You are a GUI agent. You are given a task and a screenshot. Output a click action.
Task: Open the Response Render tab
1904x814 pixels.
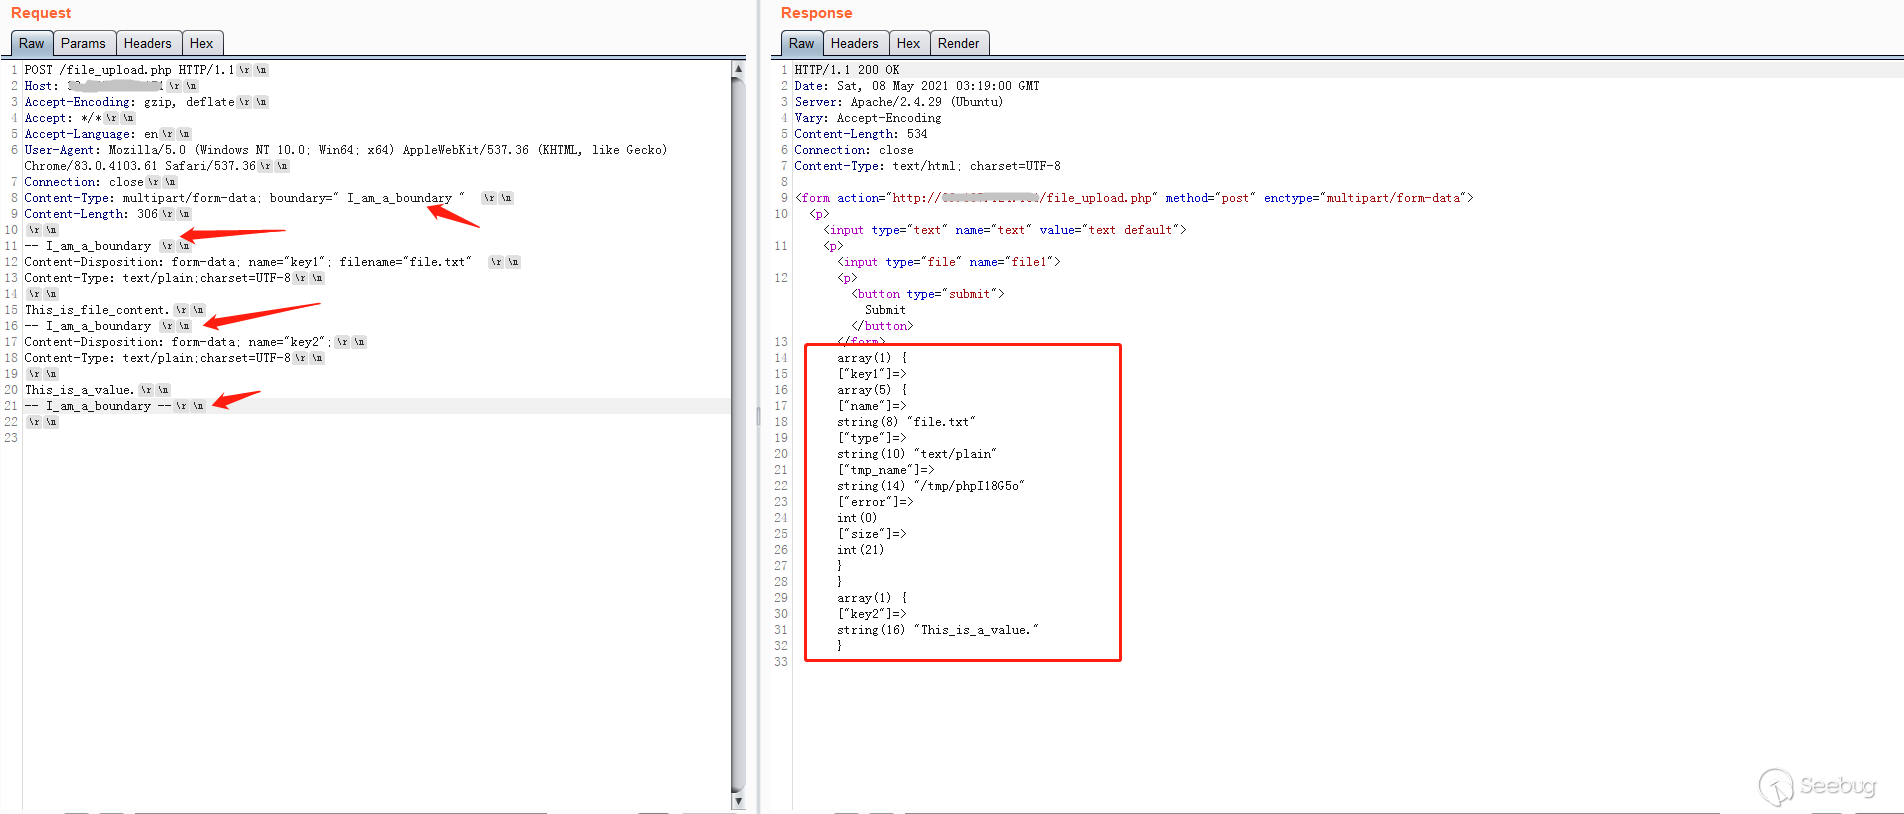958,44
